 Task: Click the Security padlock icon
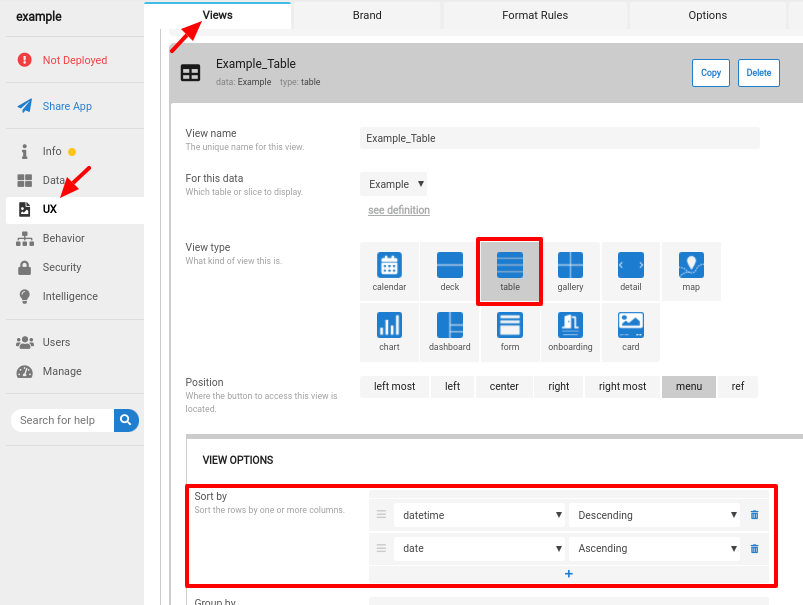pyautogui.click(x=25, y=267)
